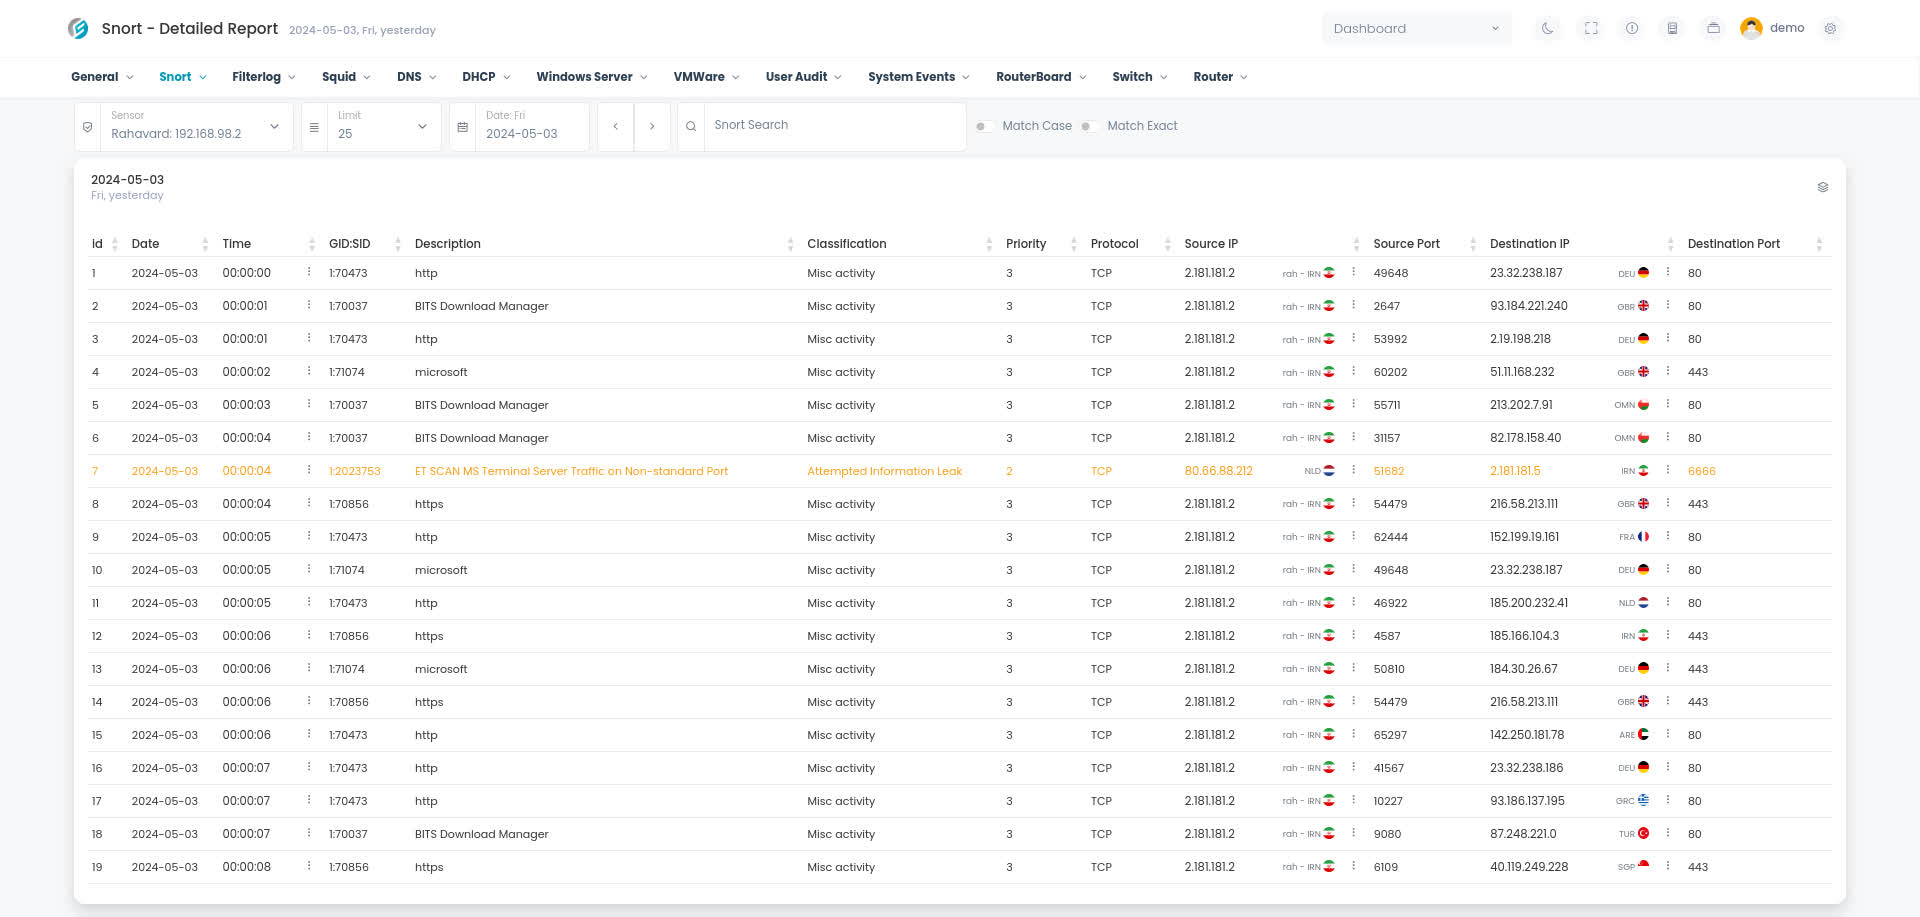Open the Windows Server menu
The width and height of the screenshot is (1920, 917).
592,77
